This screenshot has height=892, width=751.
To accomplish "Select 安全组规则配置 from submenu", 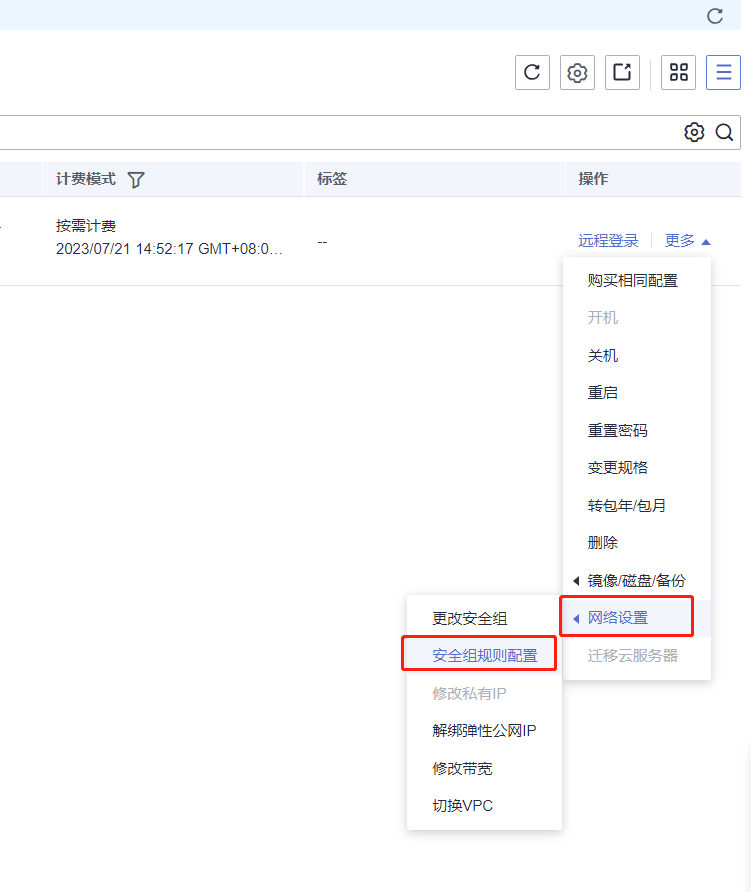I will [484, 655].
